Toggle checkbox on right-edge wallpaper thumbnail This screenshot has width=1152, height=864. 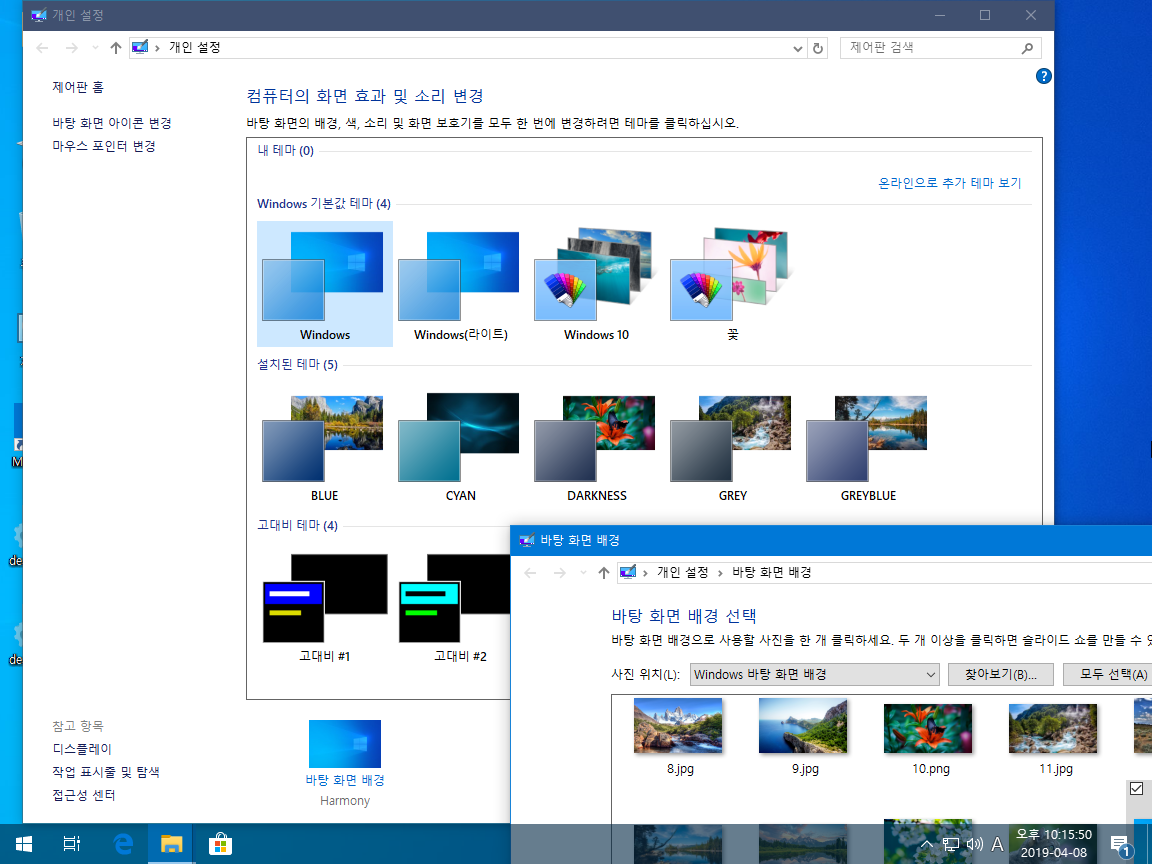(1137, 788)
